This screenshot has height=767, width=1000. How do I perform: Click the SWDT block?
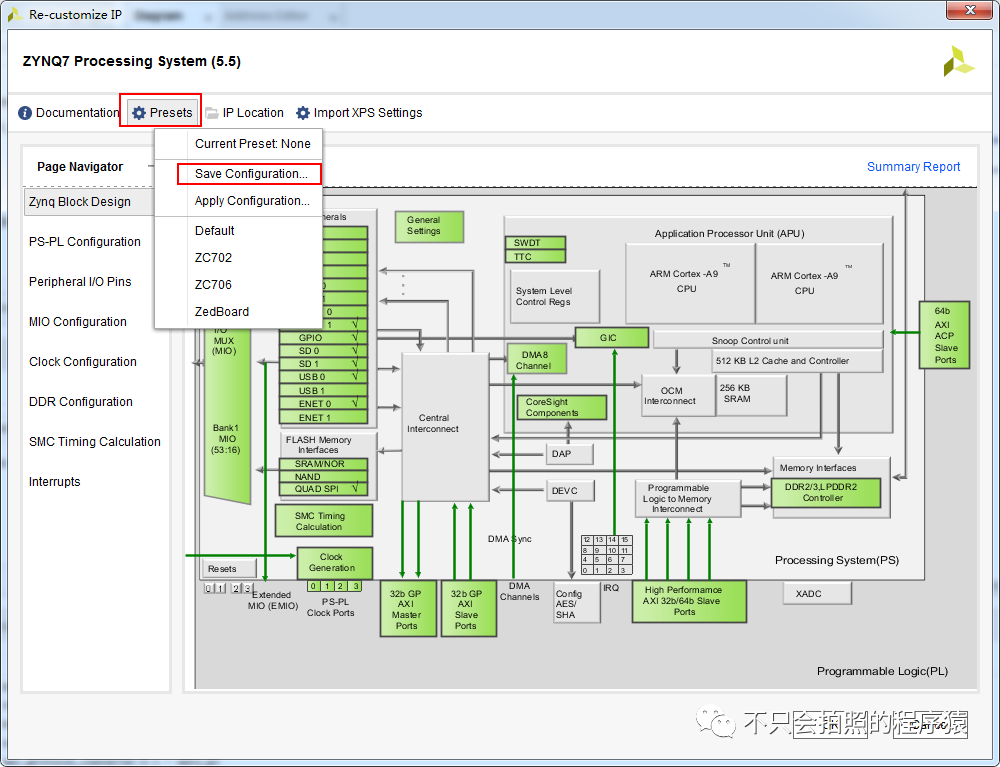pos(535,243)
